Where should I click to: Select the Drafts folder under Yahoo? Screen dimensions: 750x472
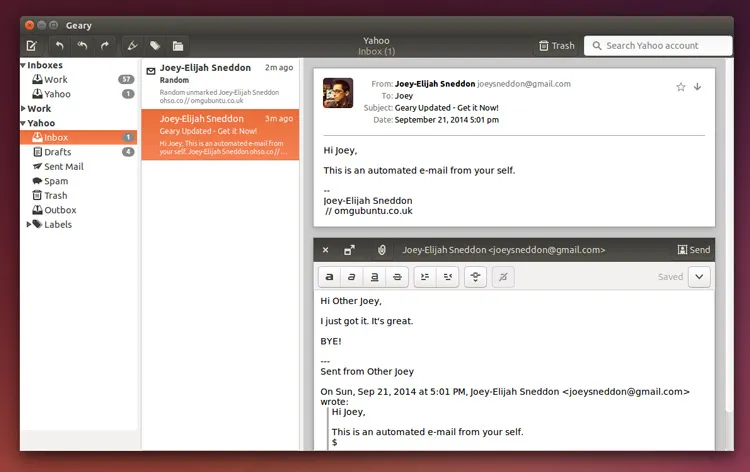tap(57, 152)
